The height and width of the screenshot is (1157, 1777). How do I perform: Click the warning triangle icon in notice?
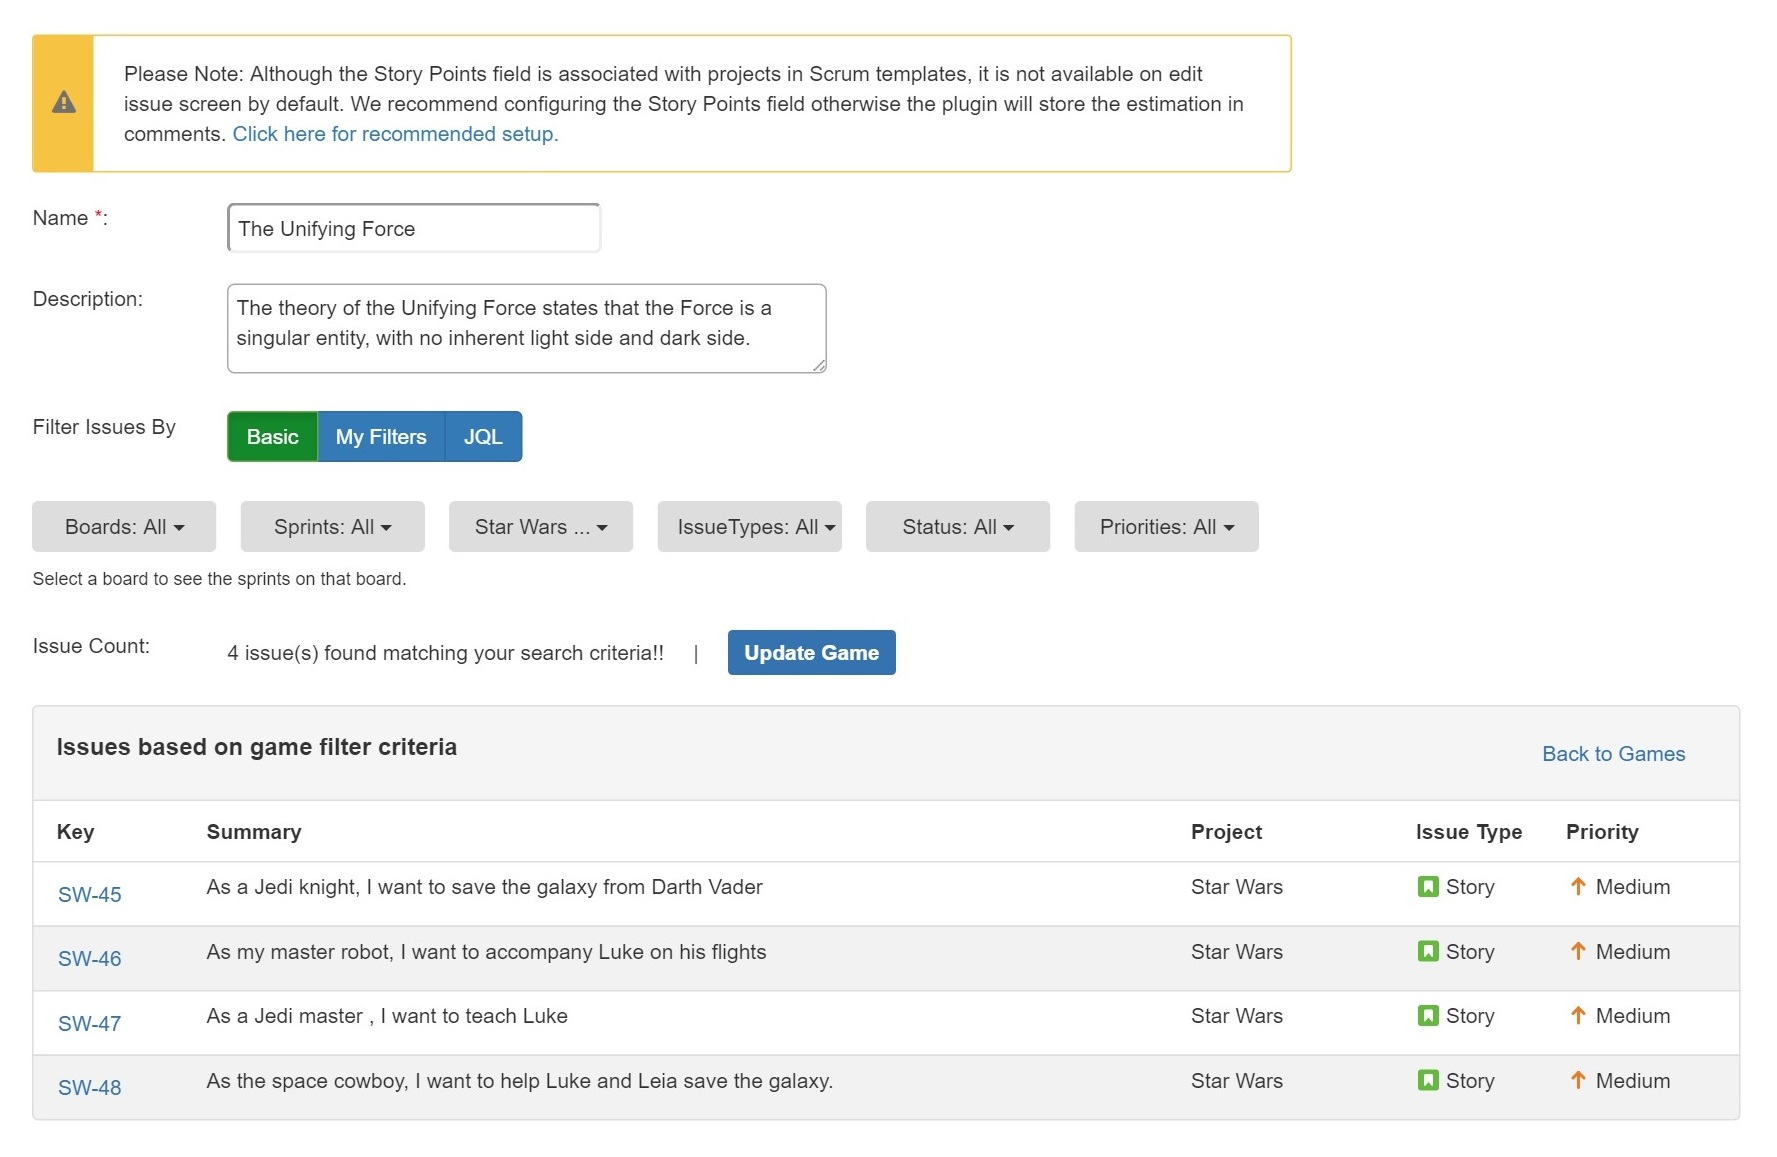click(64, 102)
